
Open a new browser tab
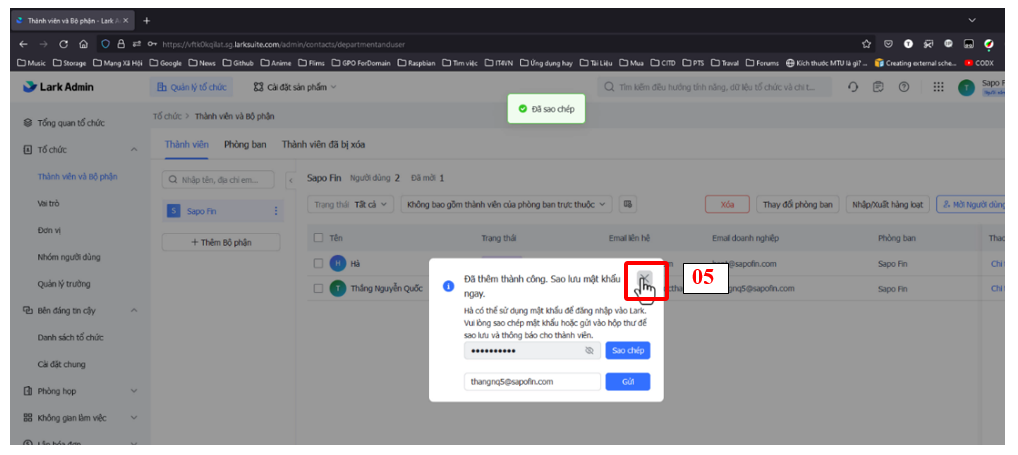pos(146,21)
